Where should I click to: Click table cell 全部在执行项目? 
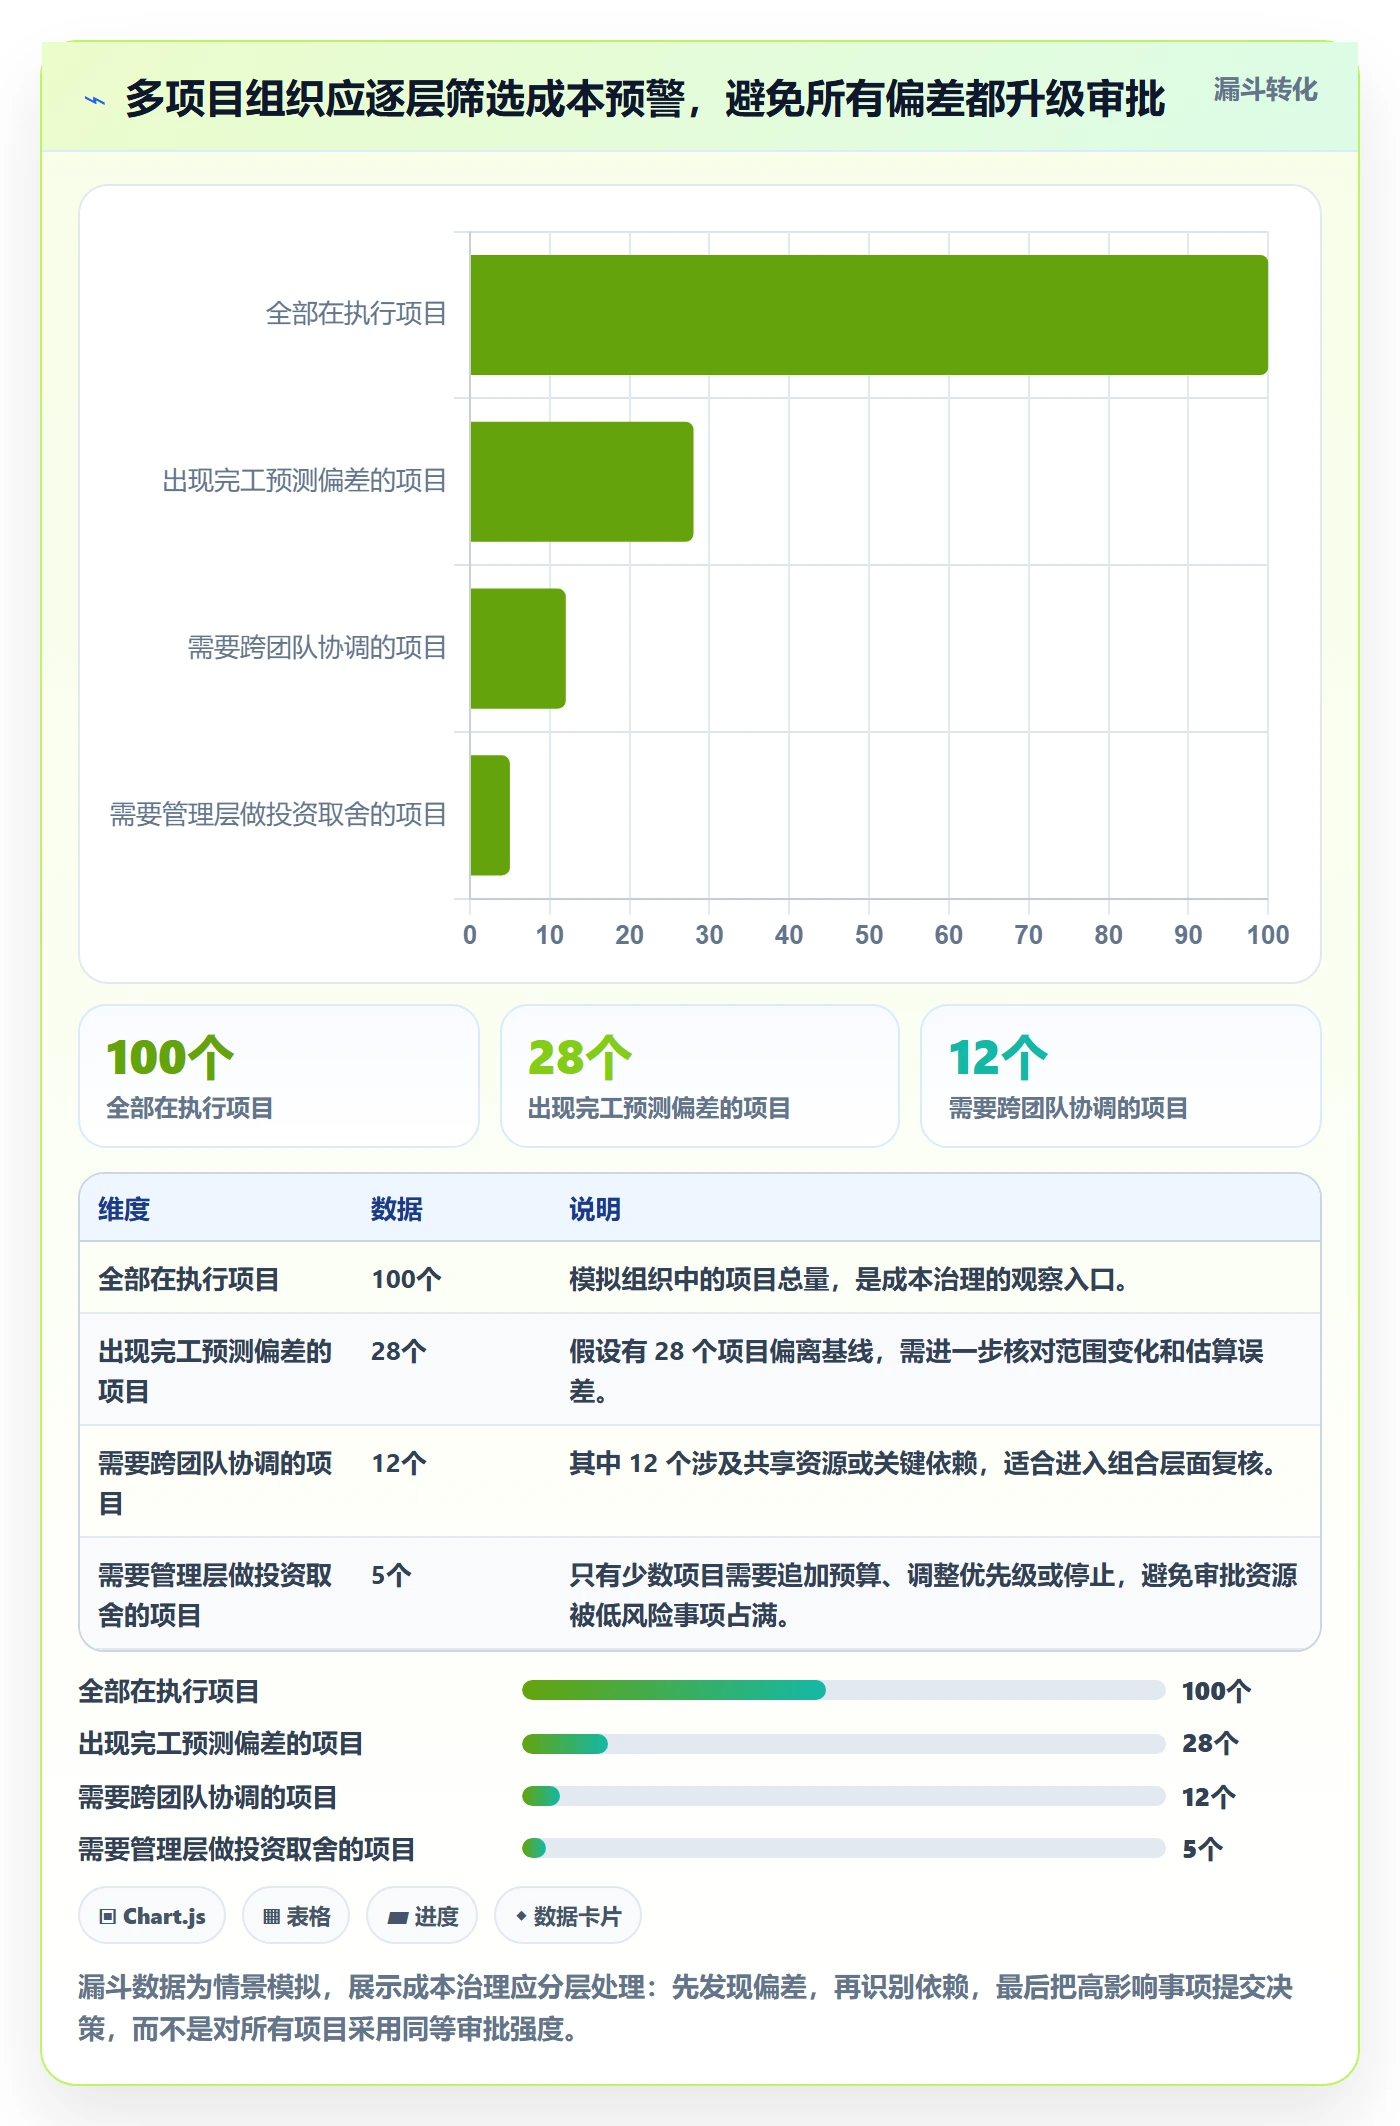point(189,1279)
